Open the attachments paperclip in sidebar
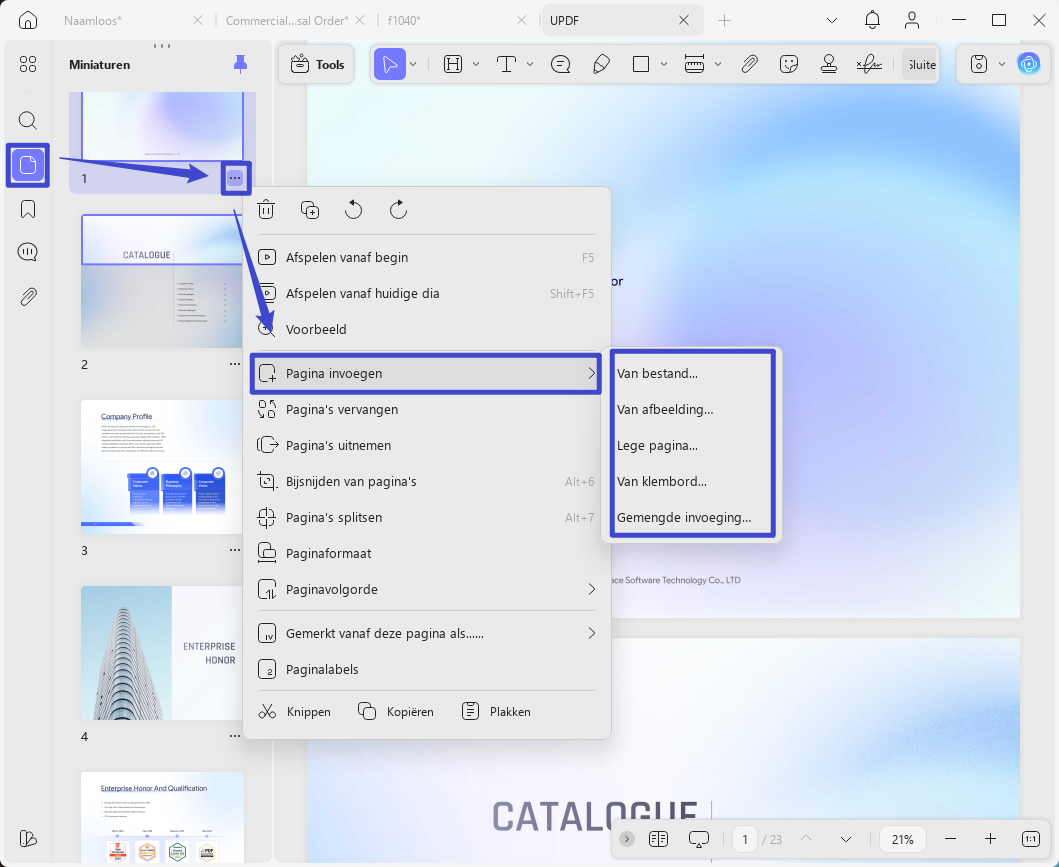Viewport: 1059px width, 867px height. (x=28, y=296)
